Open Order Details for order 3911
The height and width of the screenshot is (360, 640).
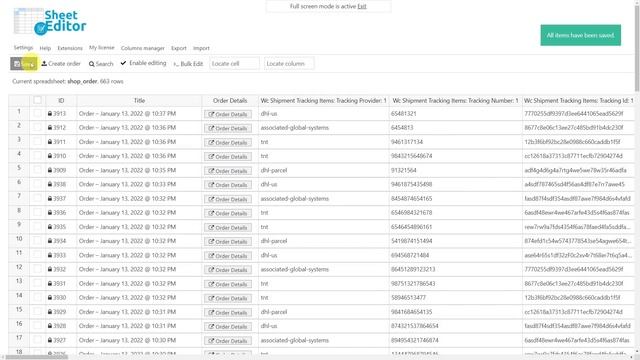point(228,142)
